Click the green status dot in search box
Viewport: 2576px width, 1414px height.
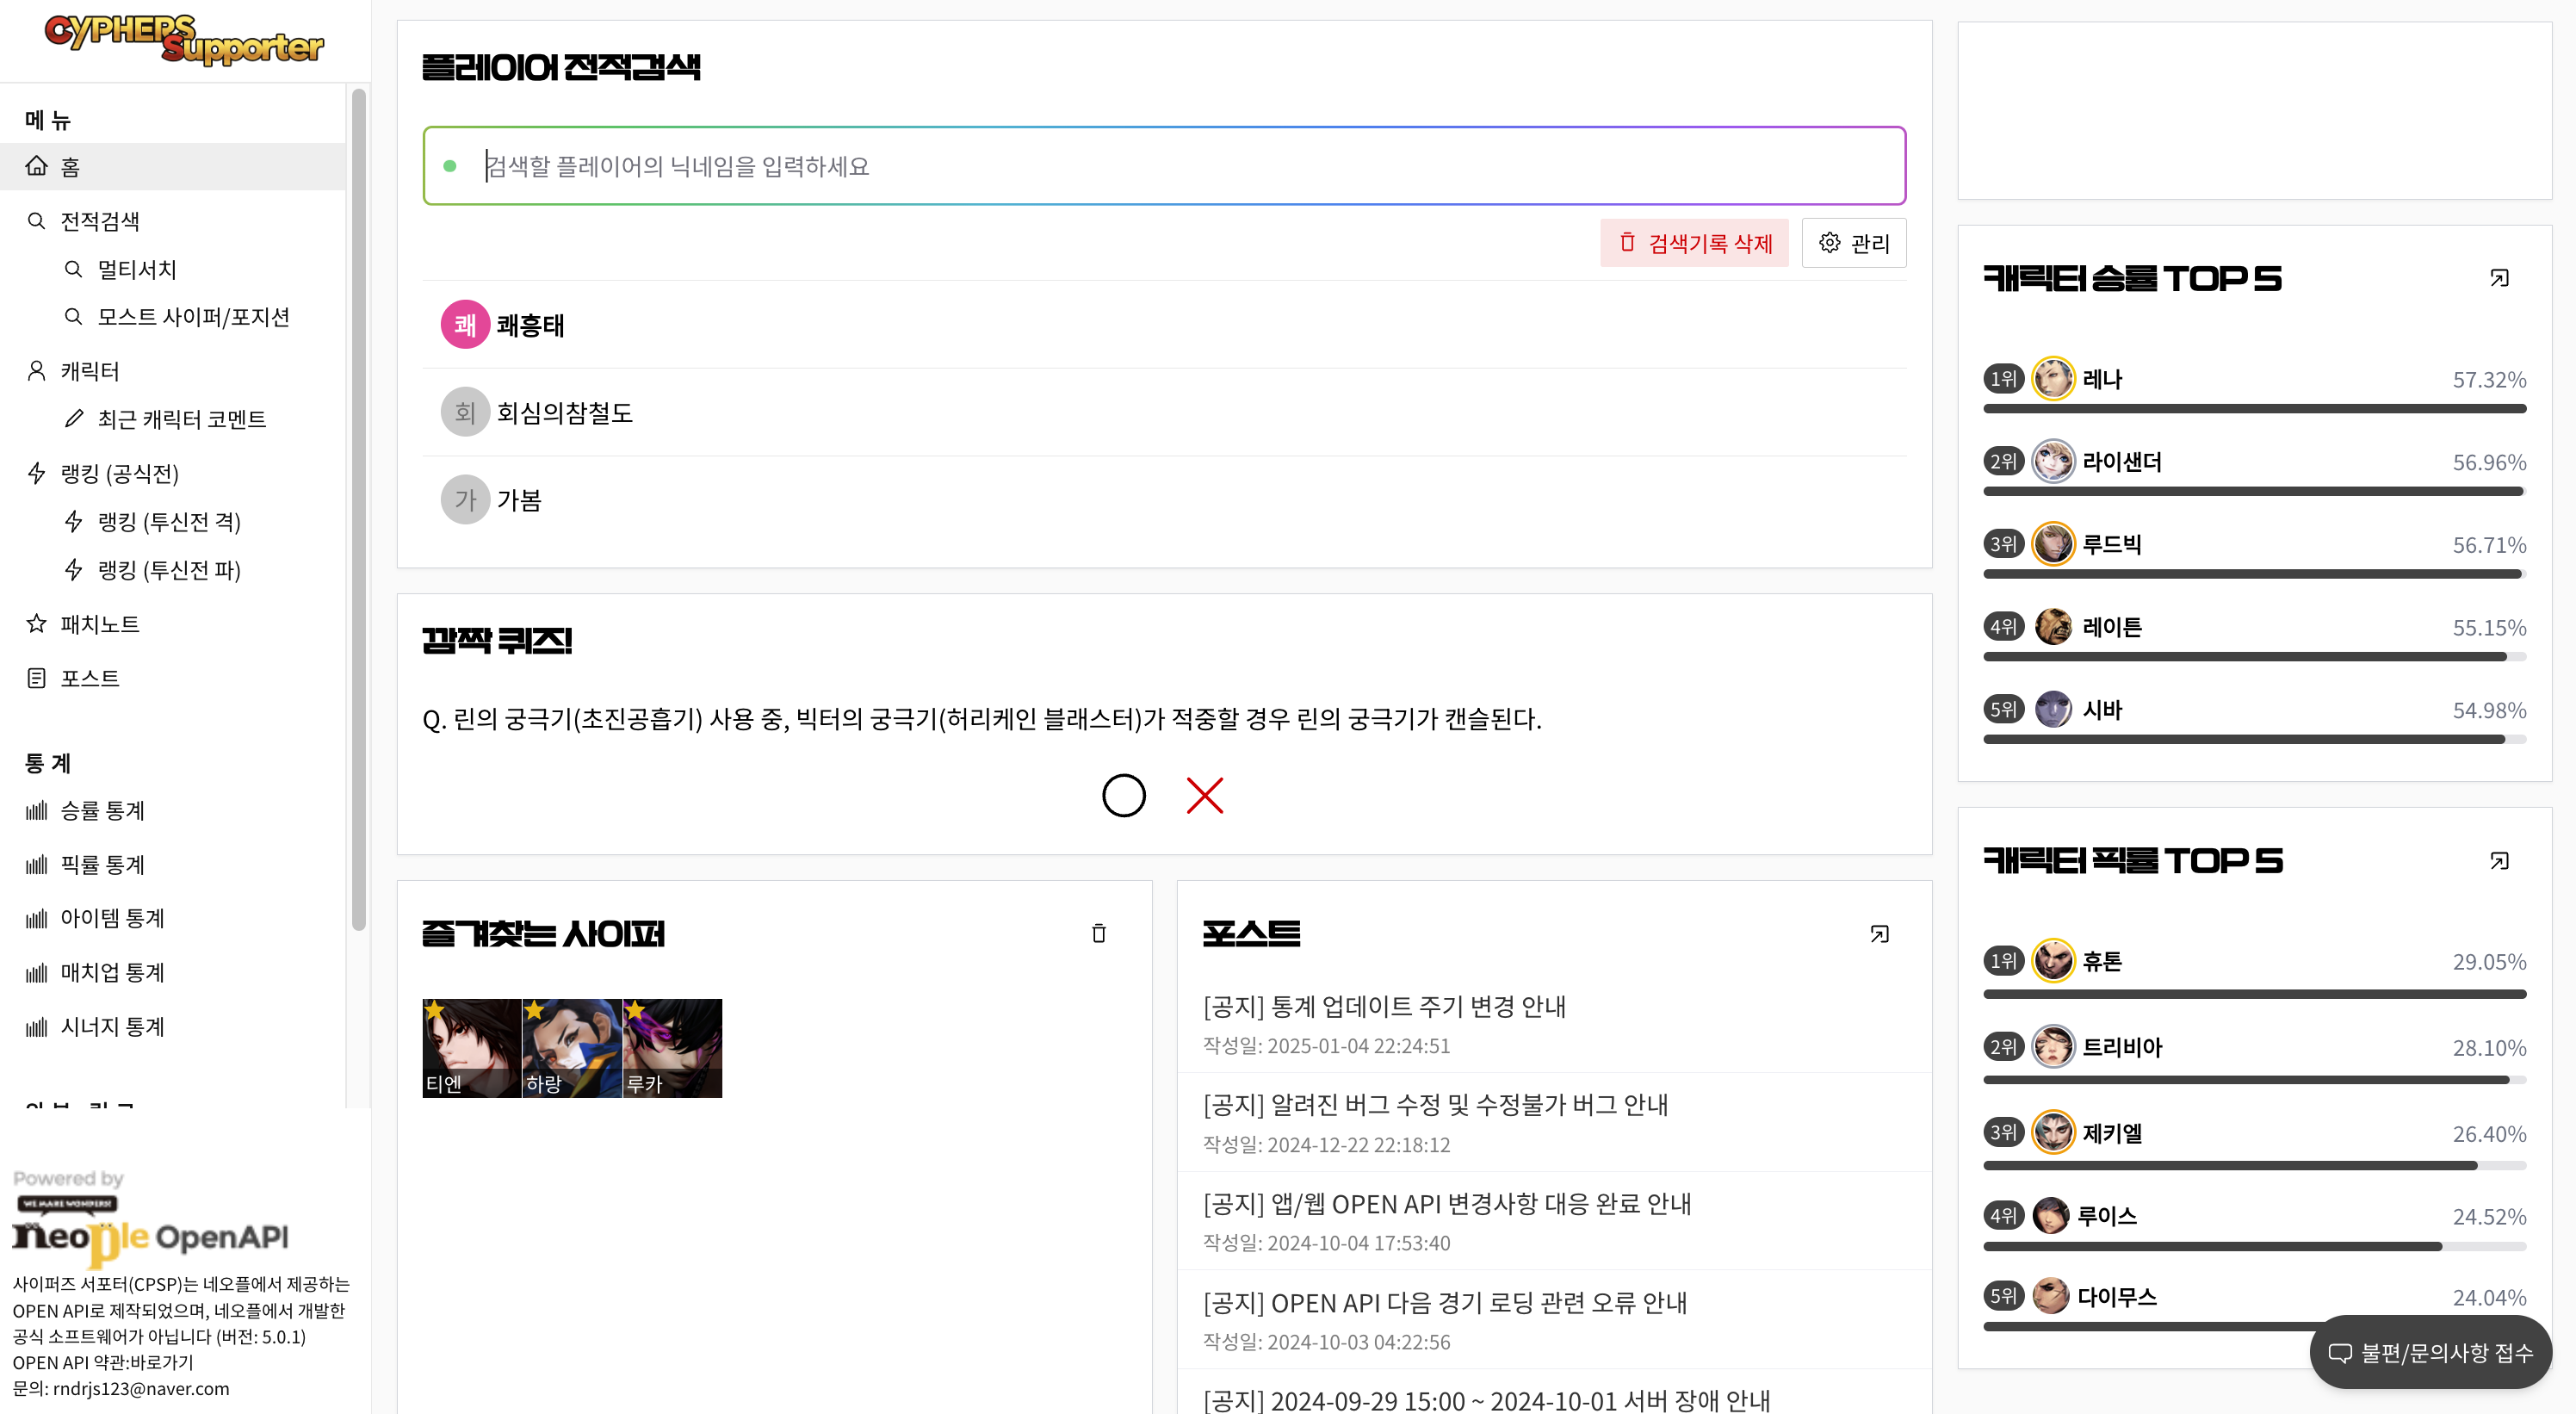[450, 166]
